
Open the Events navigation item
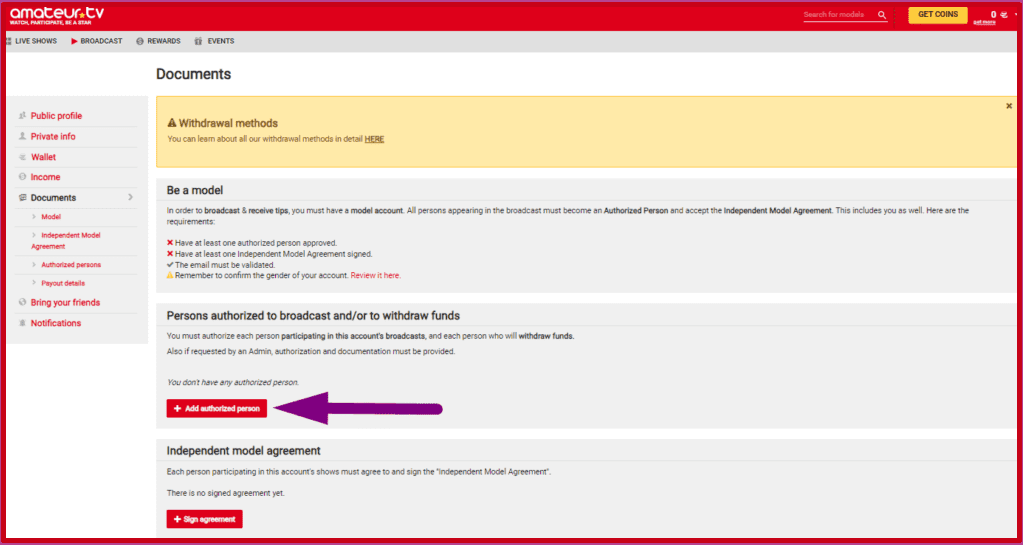click(x=215, y=41)
